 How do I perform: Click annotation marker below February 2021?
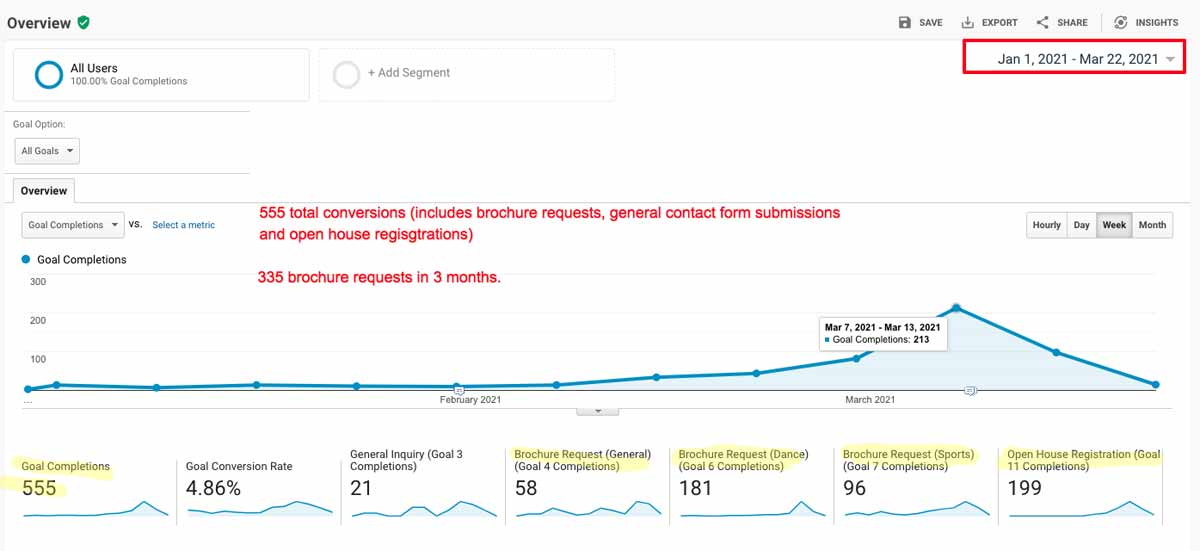point(459,389)
